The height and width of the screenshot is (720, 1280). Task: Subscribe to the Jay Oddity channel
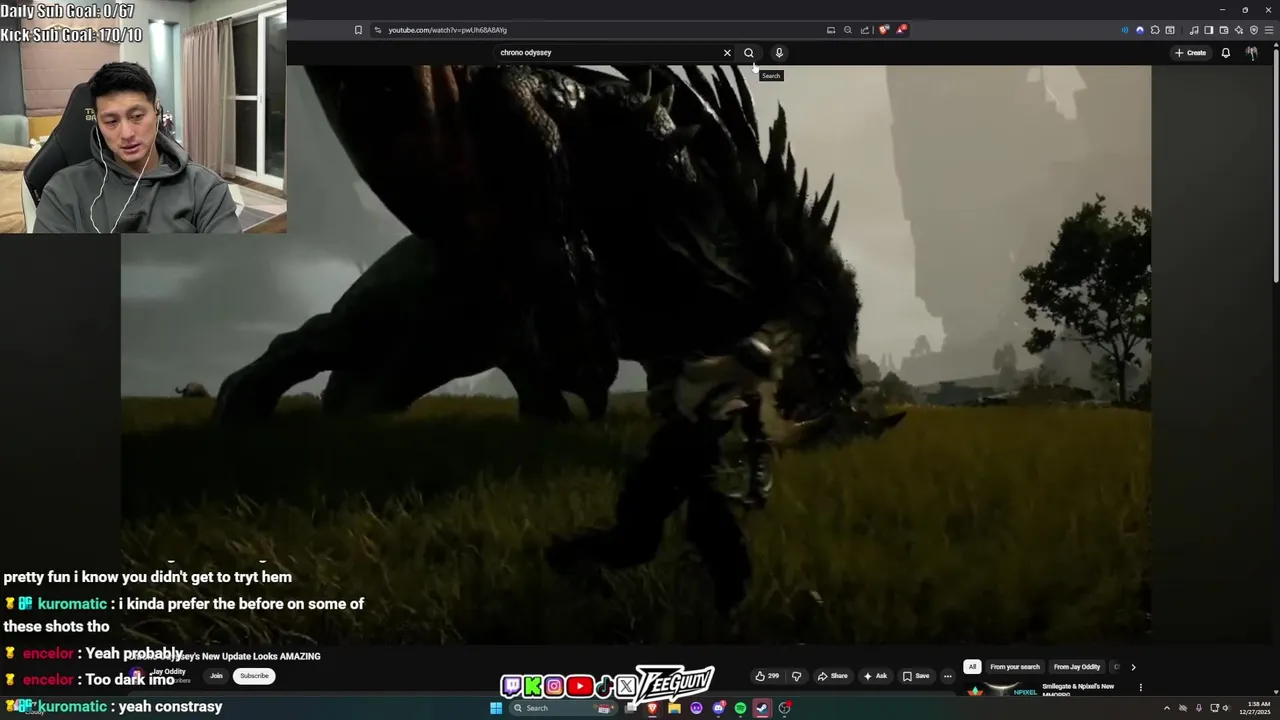[x=254, y=676]
